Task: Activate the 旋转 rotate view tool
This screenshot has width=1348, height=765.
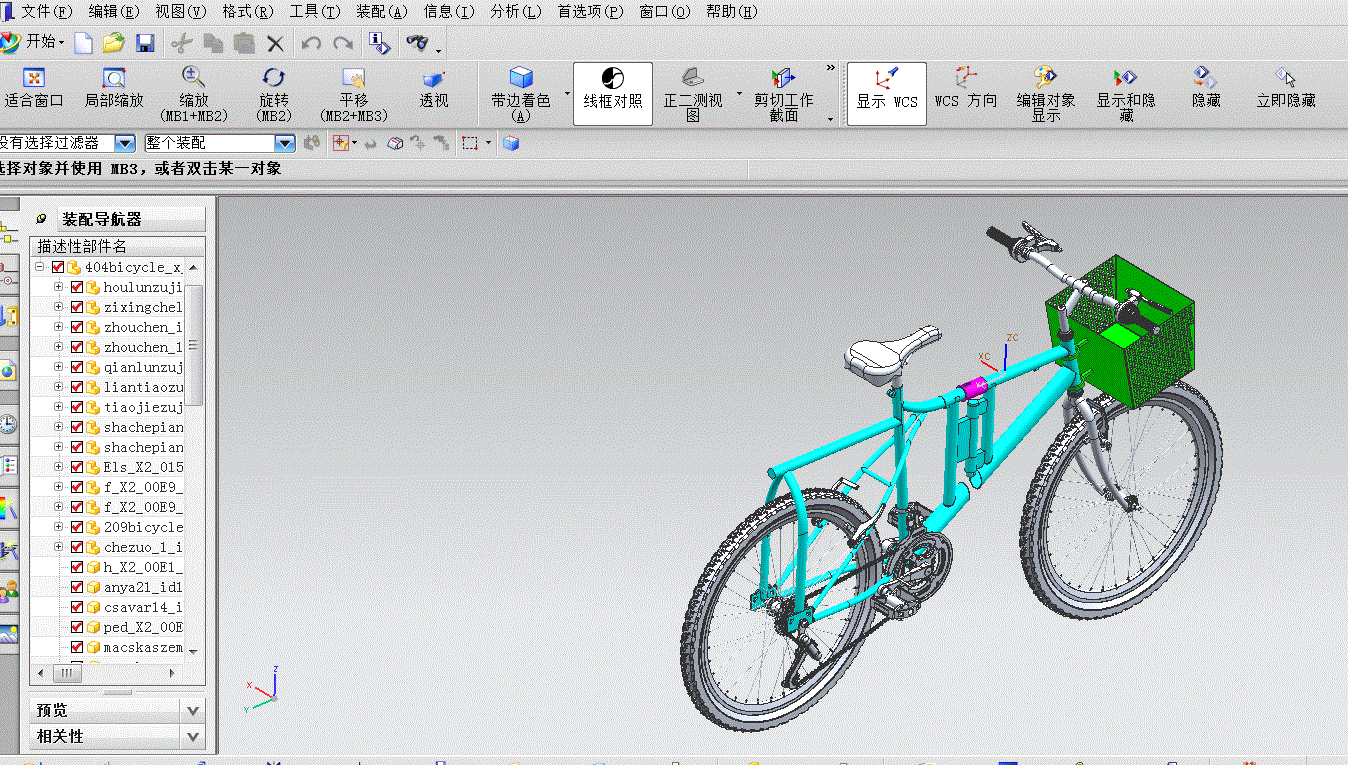Action: [273, 78]
